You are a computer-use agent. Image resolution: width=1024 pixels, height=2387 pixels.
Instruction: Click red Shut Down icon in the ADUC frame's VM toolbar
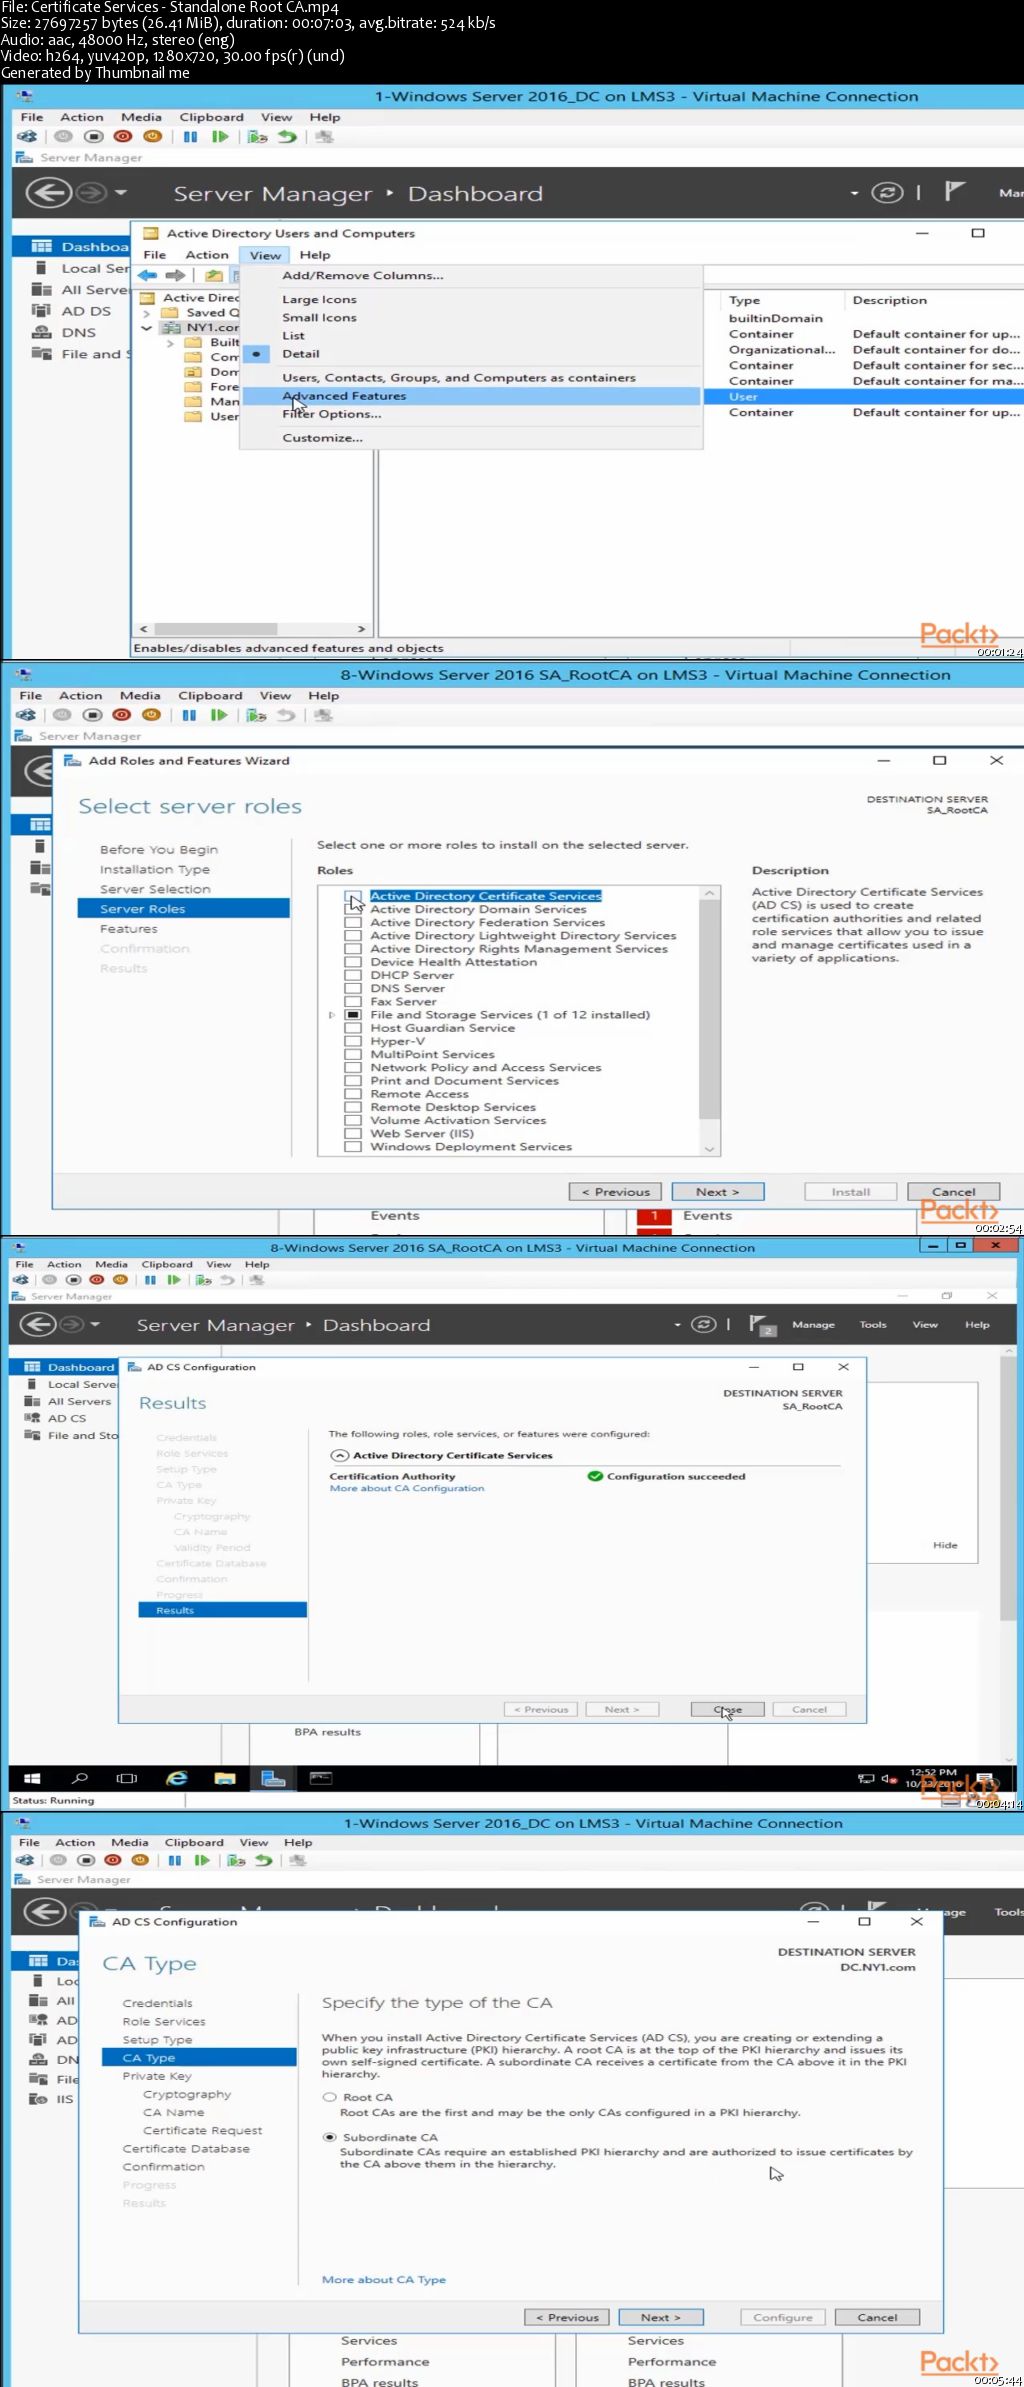(123, 137)
